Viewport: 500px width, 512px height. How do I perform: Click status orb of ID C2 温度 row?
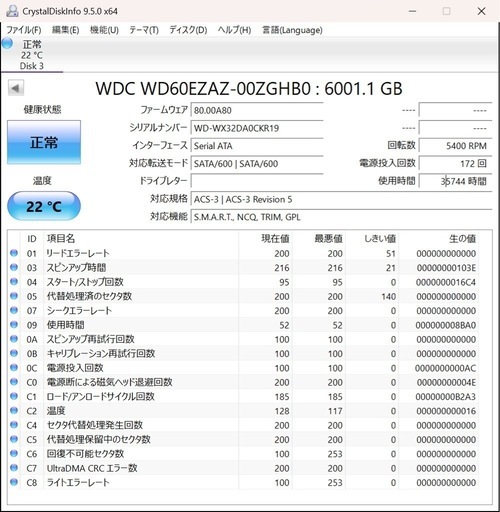(14, 411)
